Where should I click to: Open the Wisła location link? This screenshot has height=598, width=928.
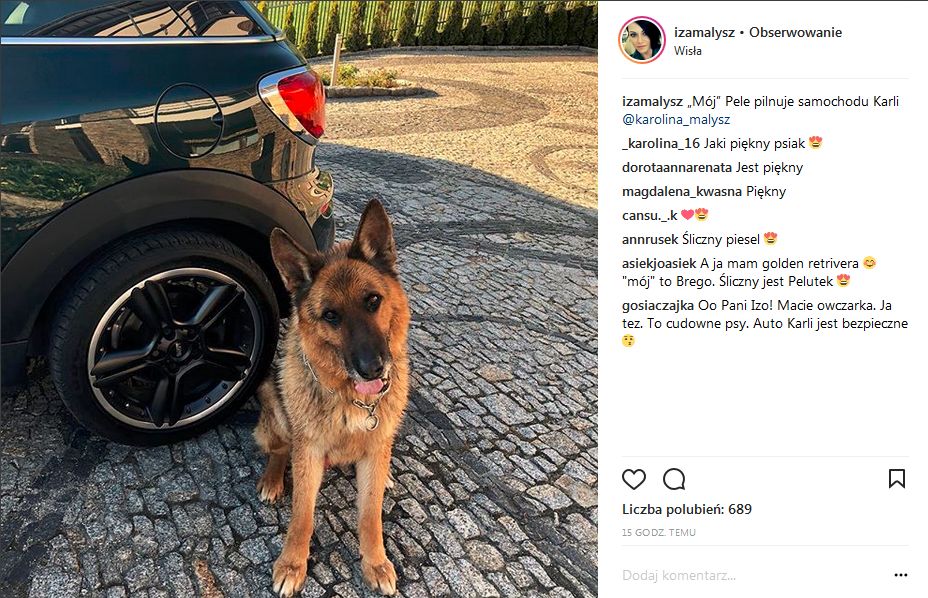(688, 51)
